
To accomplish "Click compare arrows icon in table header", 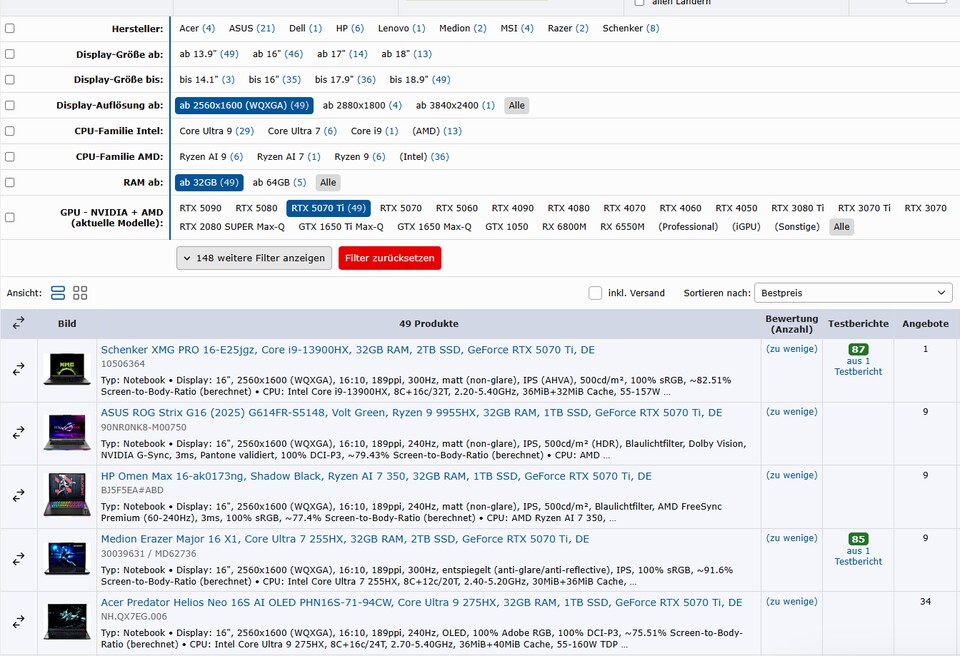I will [x=18, y=323].
